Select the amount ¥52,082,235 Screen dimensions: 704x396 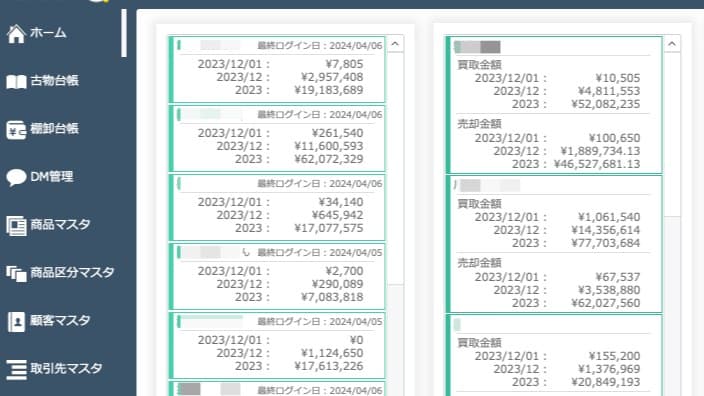pyautogui.click(x=606, y=104)
